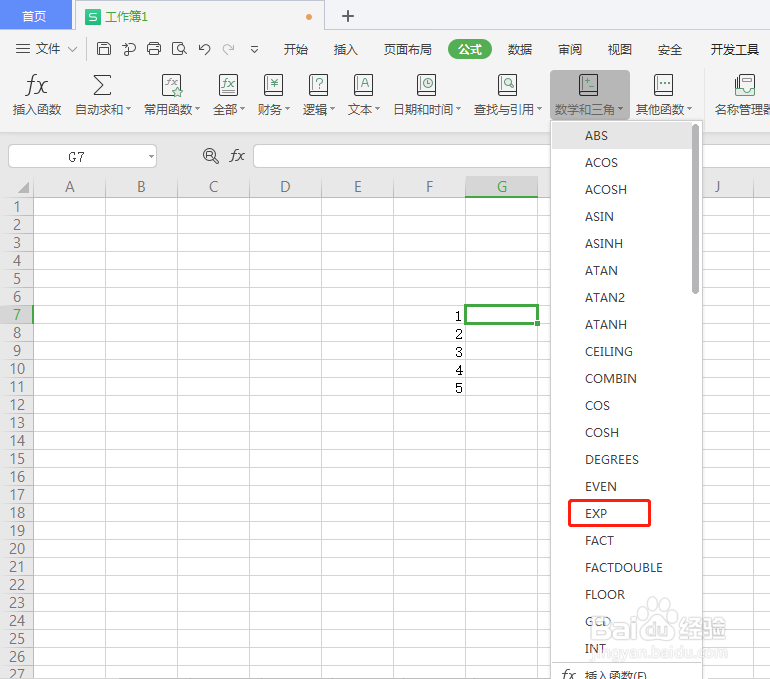
Task: Switch to the View (视图) ribbon tab
Action: (620, 50)
